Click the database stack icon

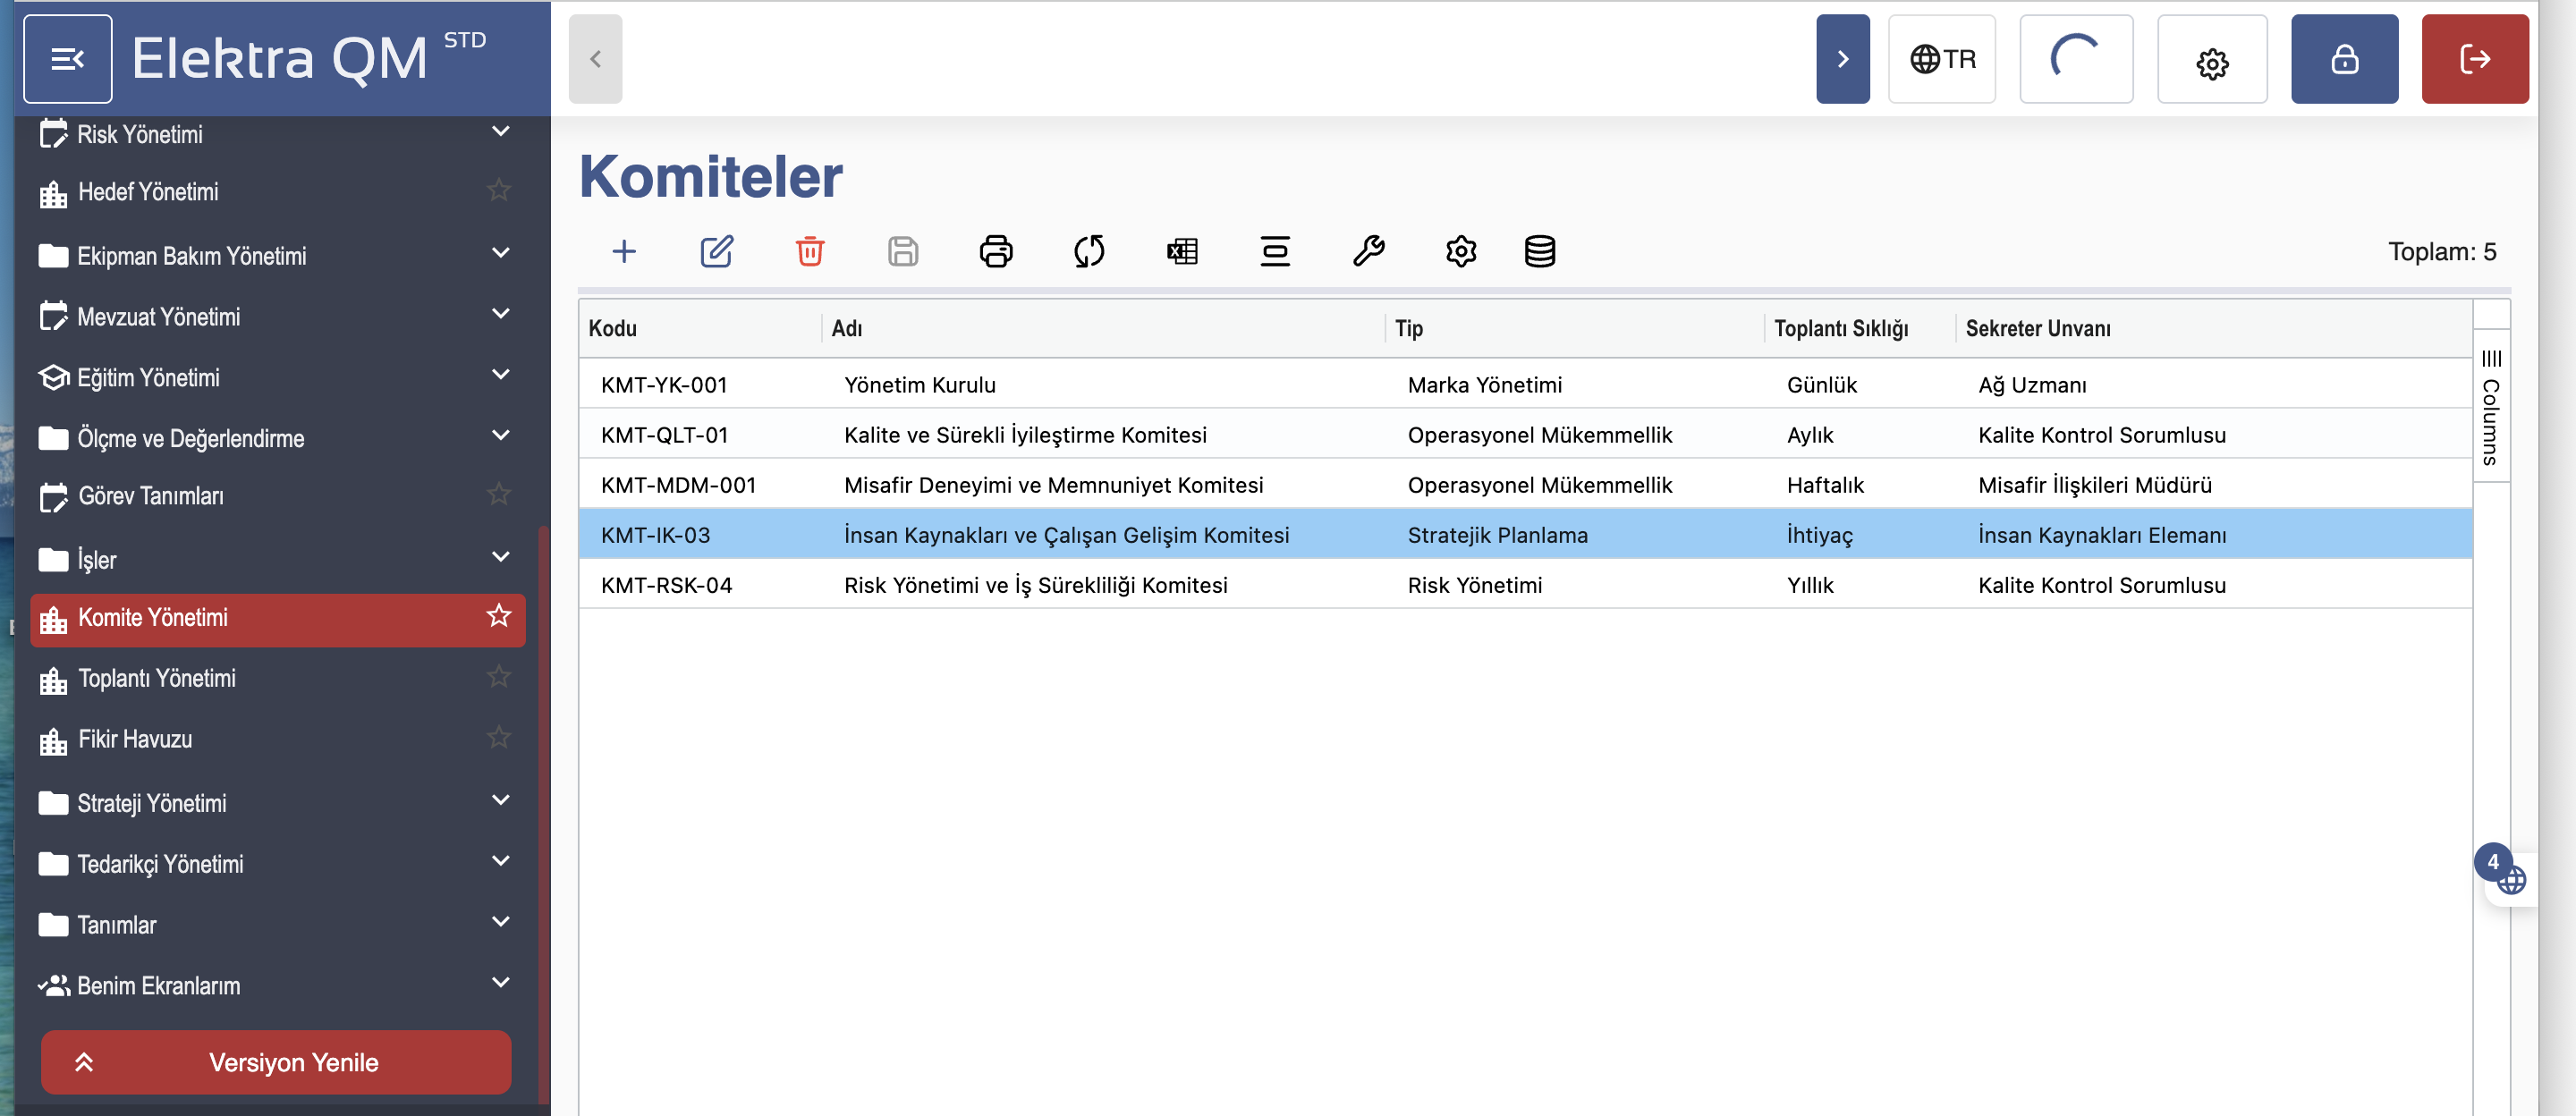point(1539,251)
